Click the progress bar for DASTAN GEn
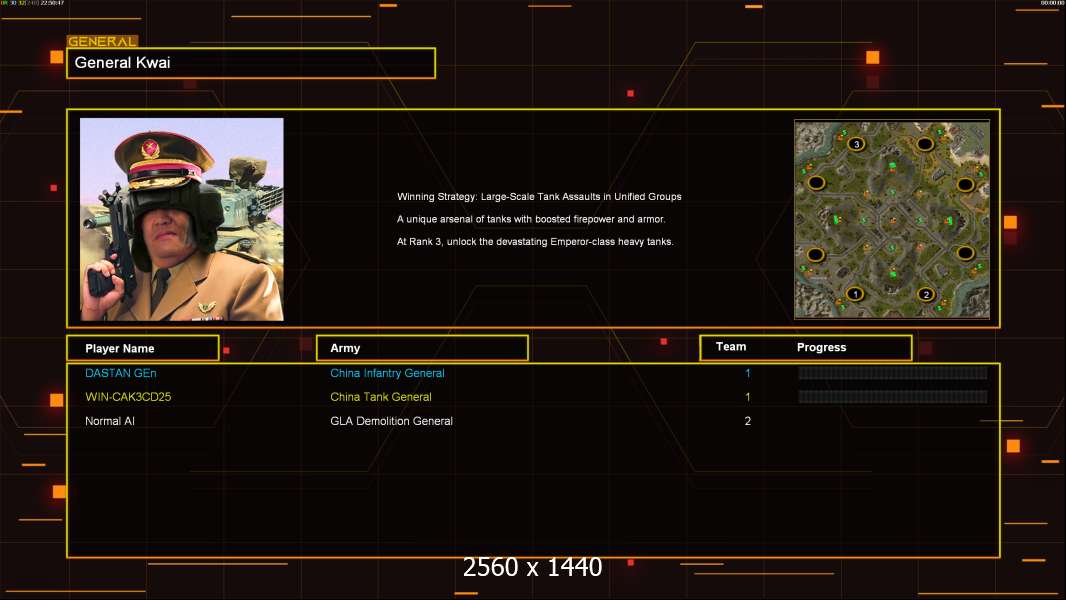1066x600 pixels. (892, 373)
